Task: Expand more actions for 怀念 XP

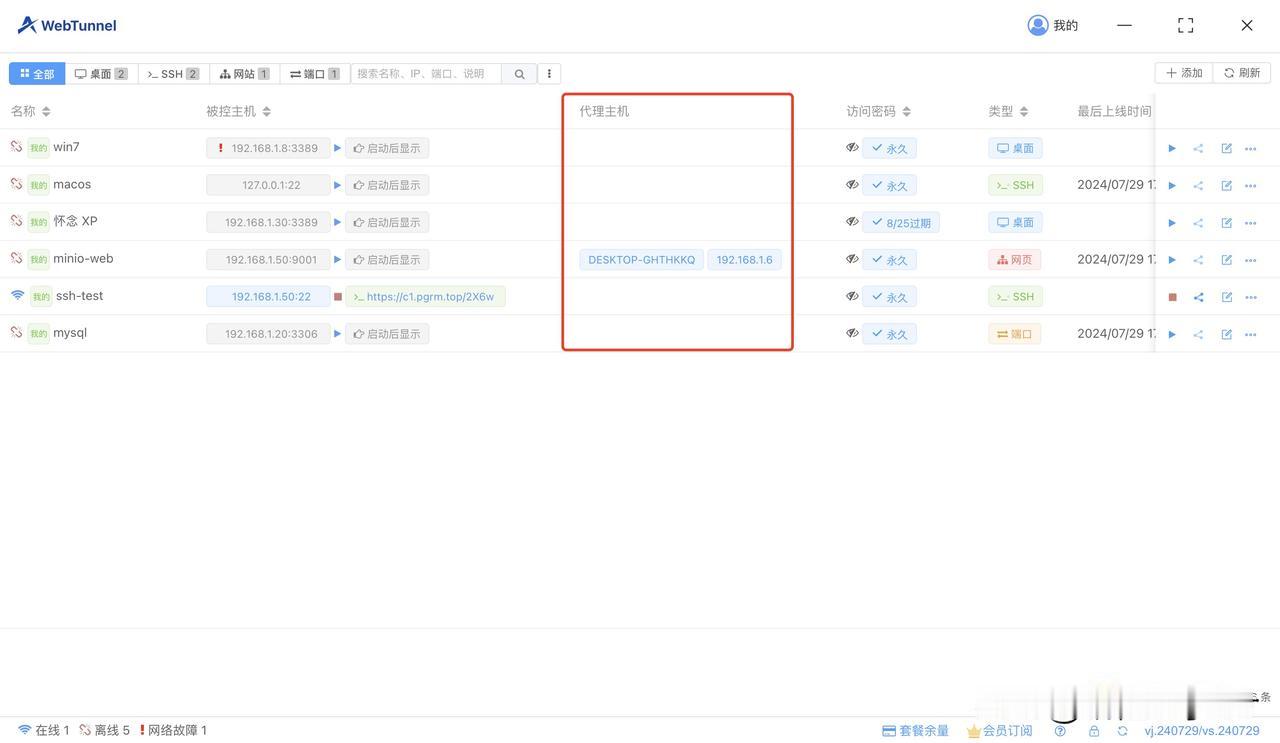Action: (x=1251, y=223)
